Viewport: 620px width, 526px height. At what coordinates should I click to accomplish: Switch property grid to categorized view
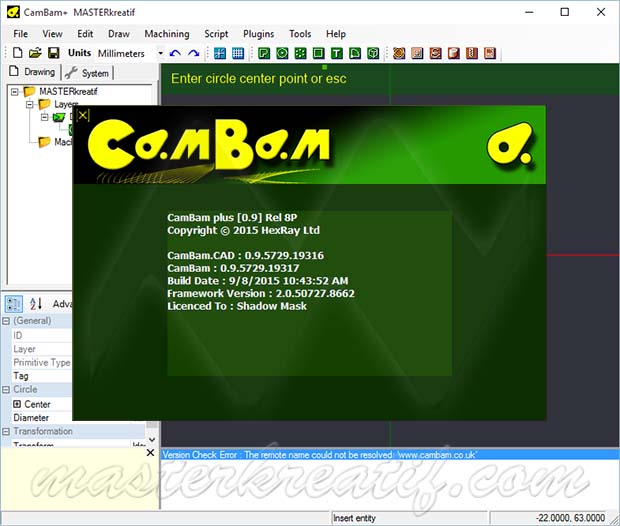[x=13, y=304]
